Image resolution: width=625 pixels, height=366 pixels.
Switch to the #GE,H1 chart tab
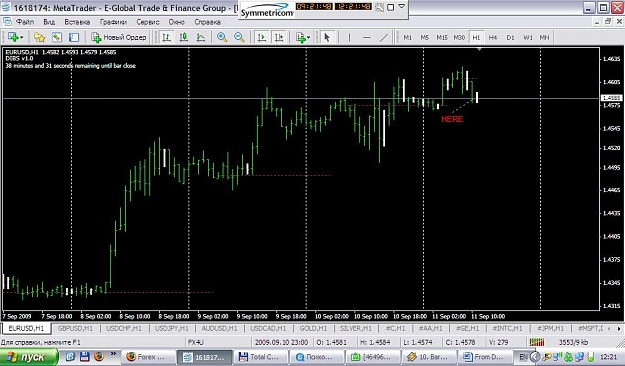(x=467, y=329)
